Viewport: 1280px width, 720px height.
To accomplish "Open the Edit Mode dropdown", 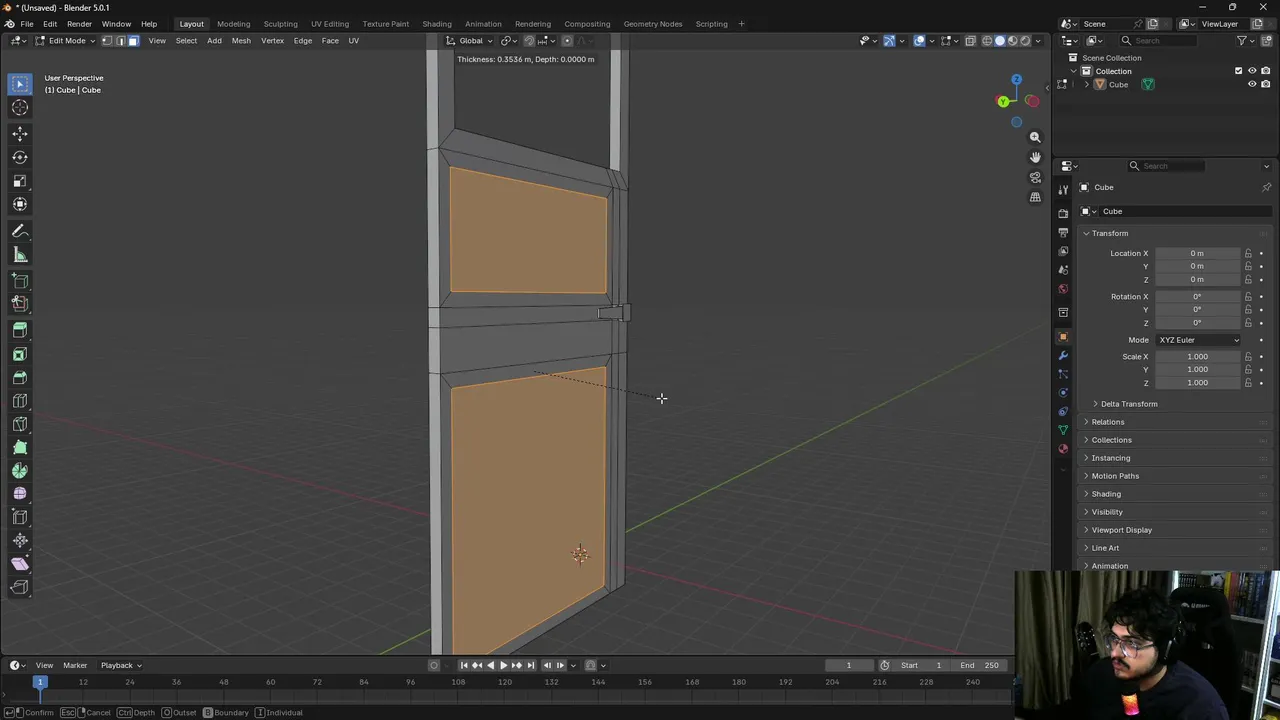I will tap(65, 41).
